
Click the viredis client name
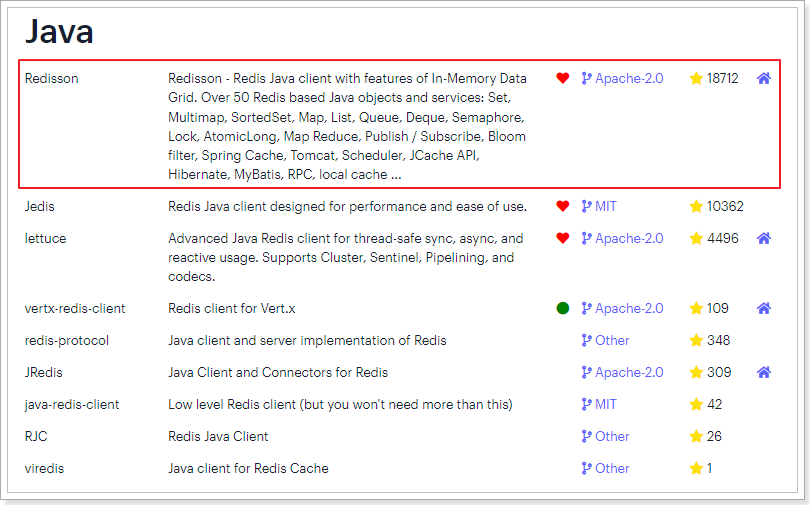[x=44, y=469]
